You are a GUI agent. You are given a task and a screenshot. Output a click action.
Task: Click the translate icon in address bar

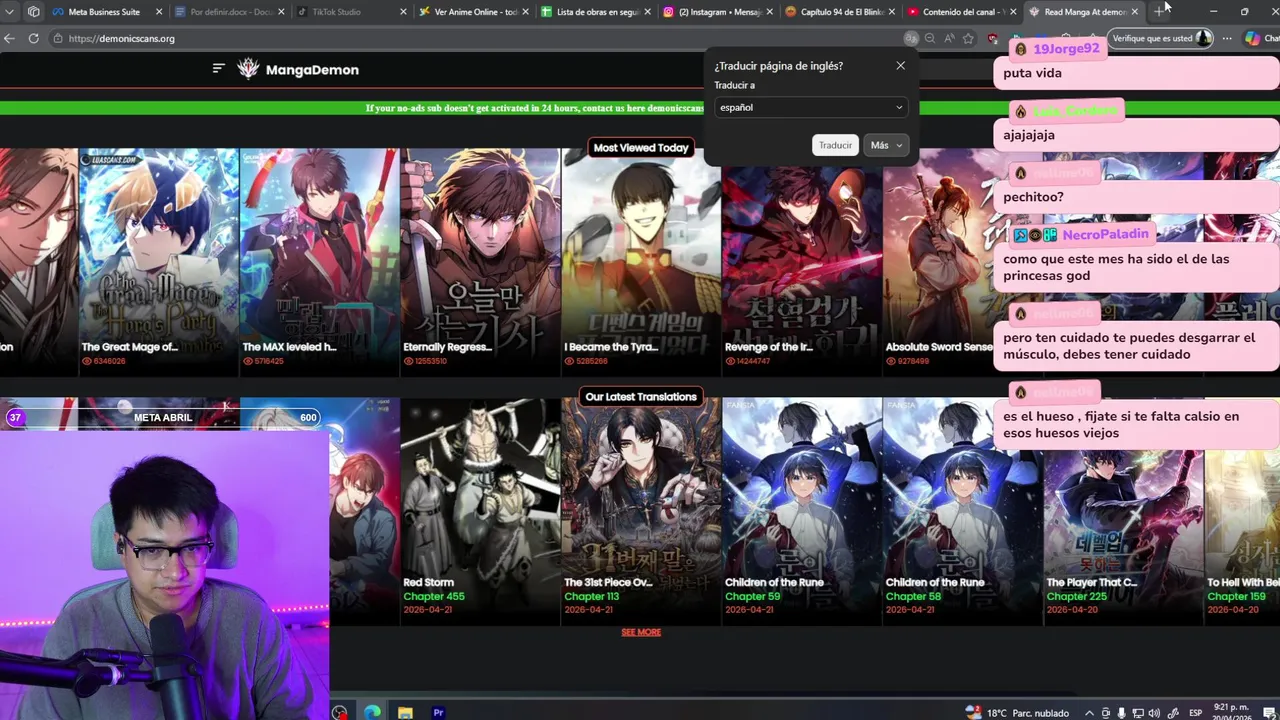(x=910, y=38)
